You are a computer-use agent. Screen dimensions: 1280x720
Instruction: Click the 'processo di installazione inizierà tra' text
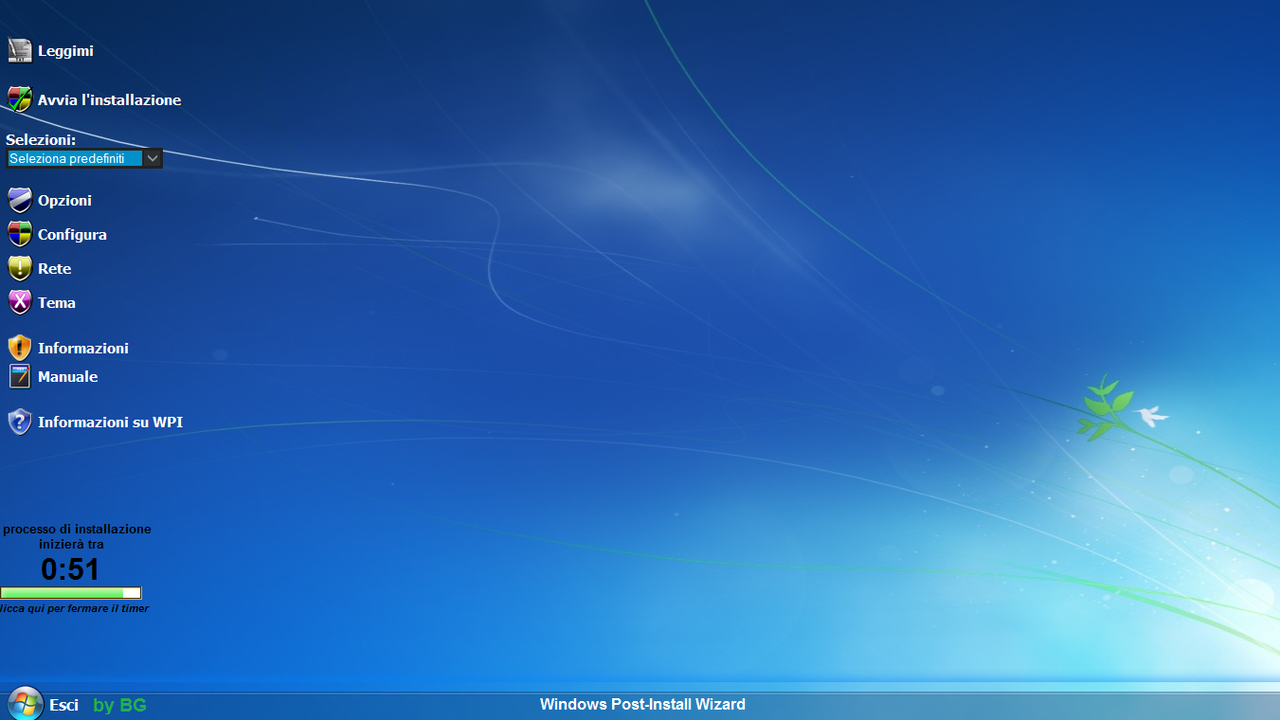[76, 536]
